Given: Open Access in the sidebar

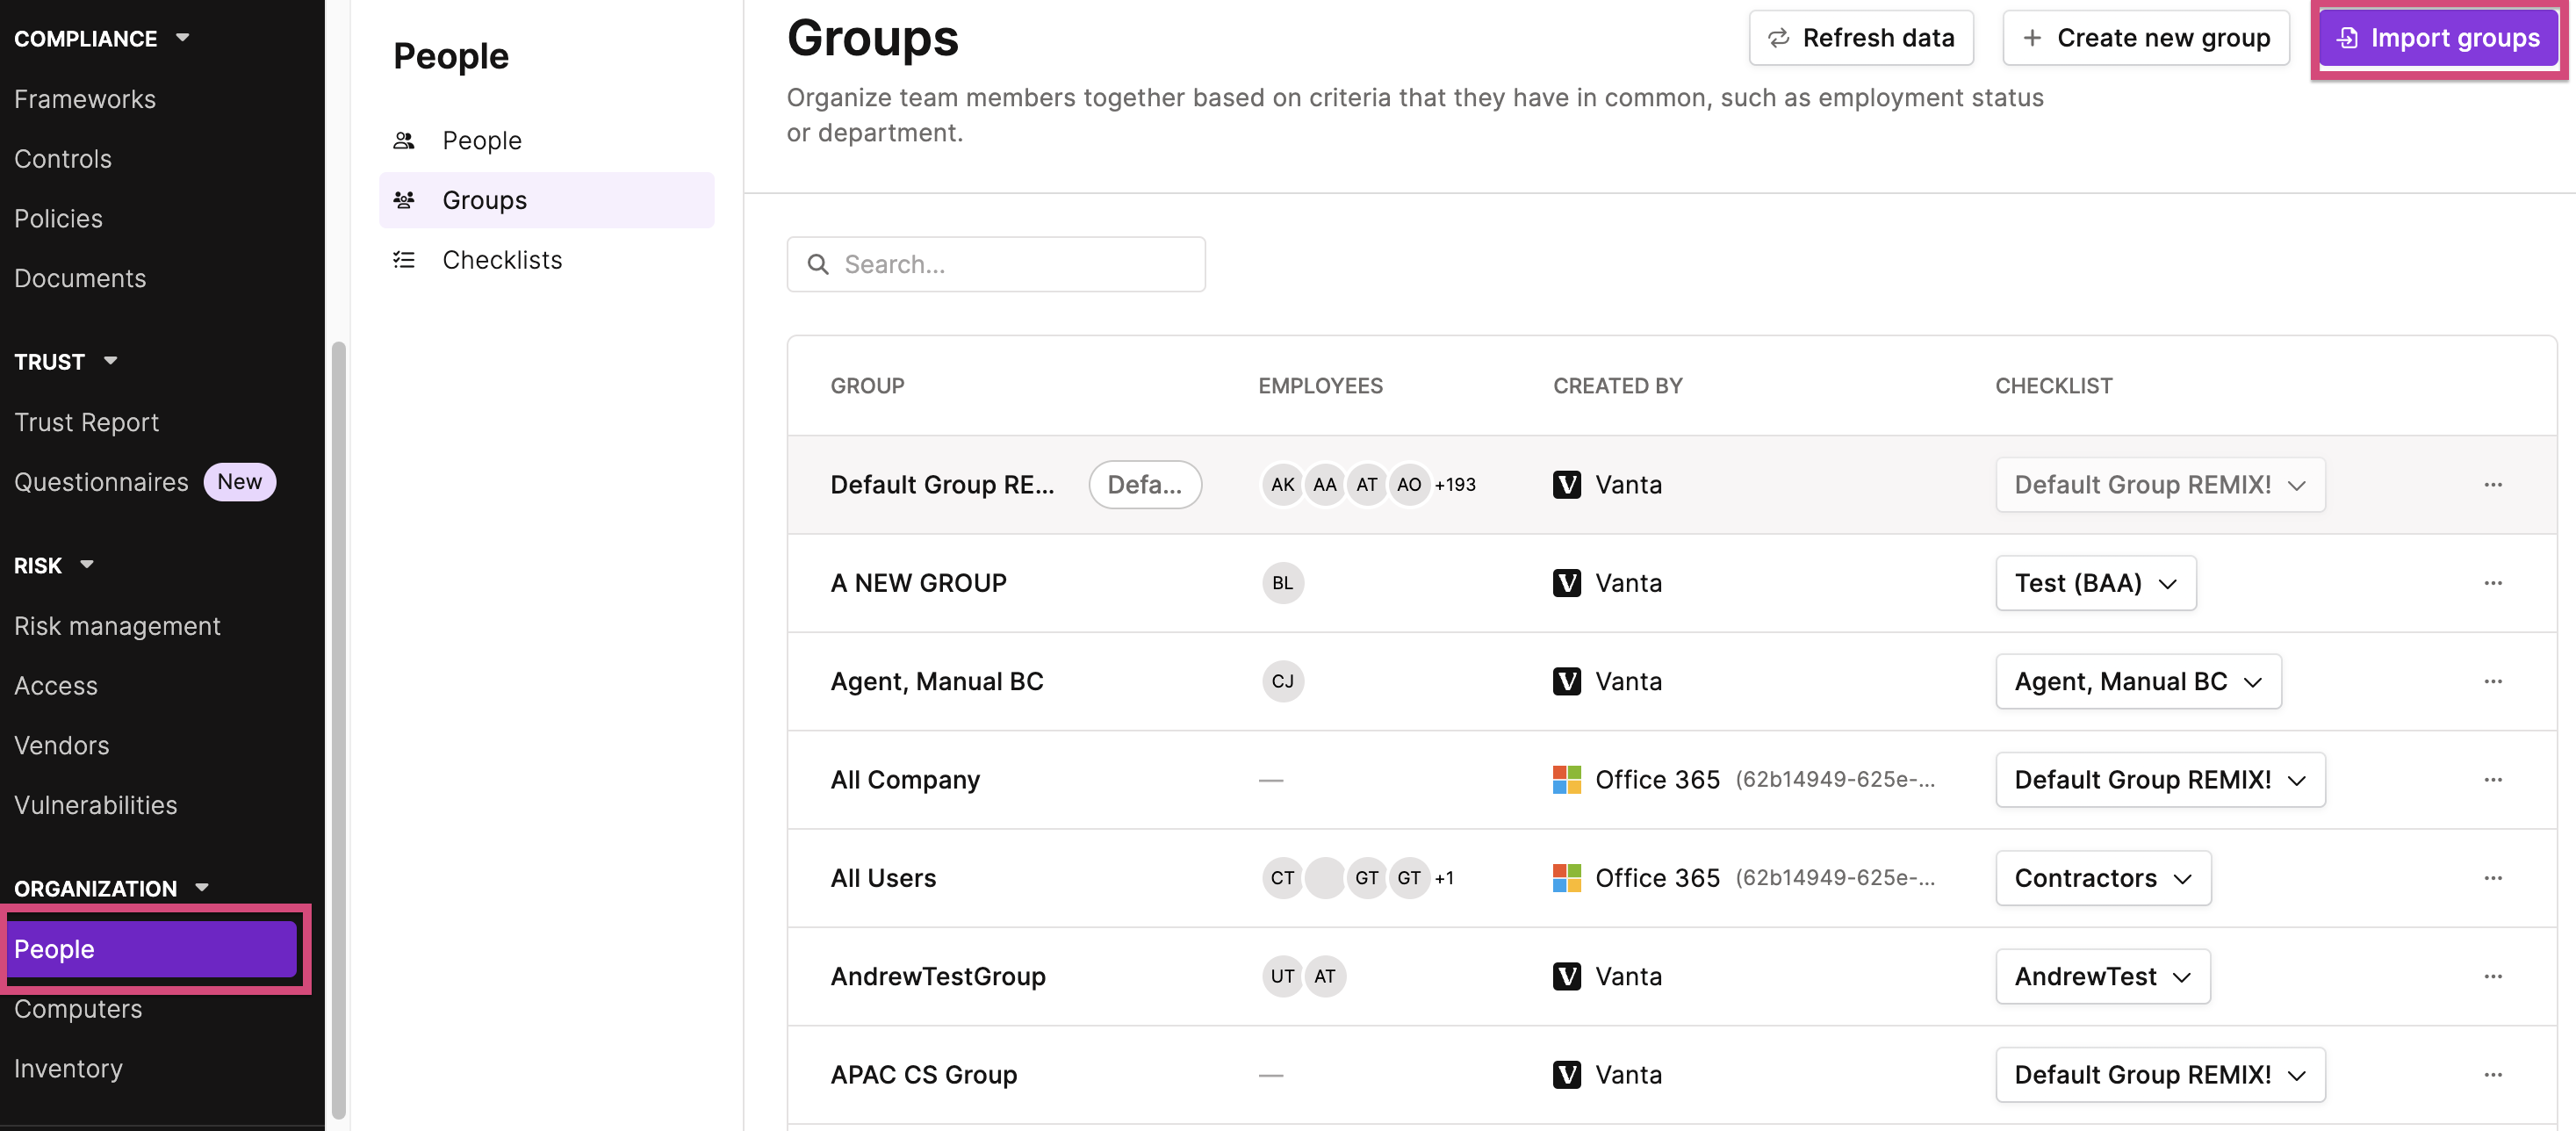Looking at the screenshot, I should tap(56, 686).
